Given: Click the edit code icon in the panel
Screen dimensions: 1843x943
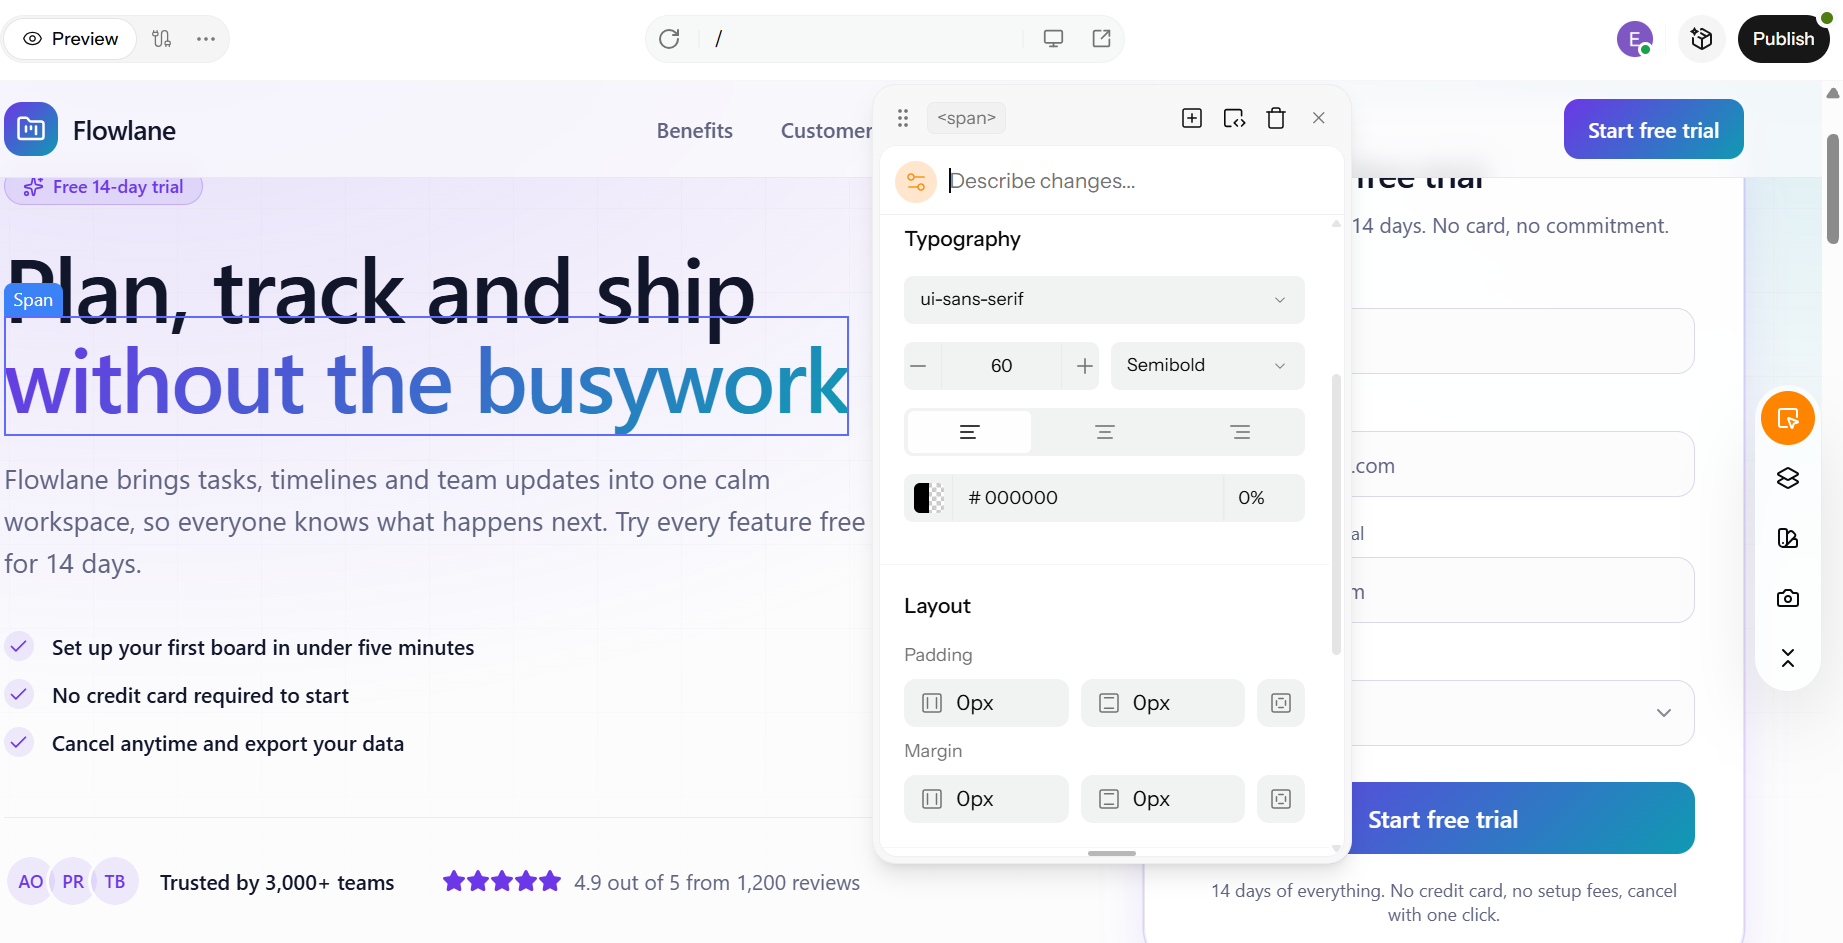Looking at the screenshot, I should pos(1234,118).
